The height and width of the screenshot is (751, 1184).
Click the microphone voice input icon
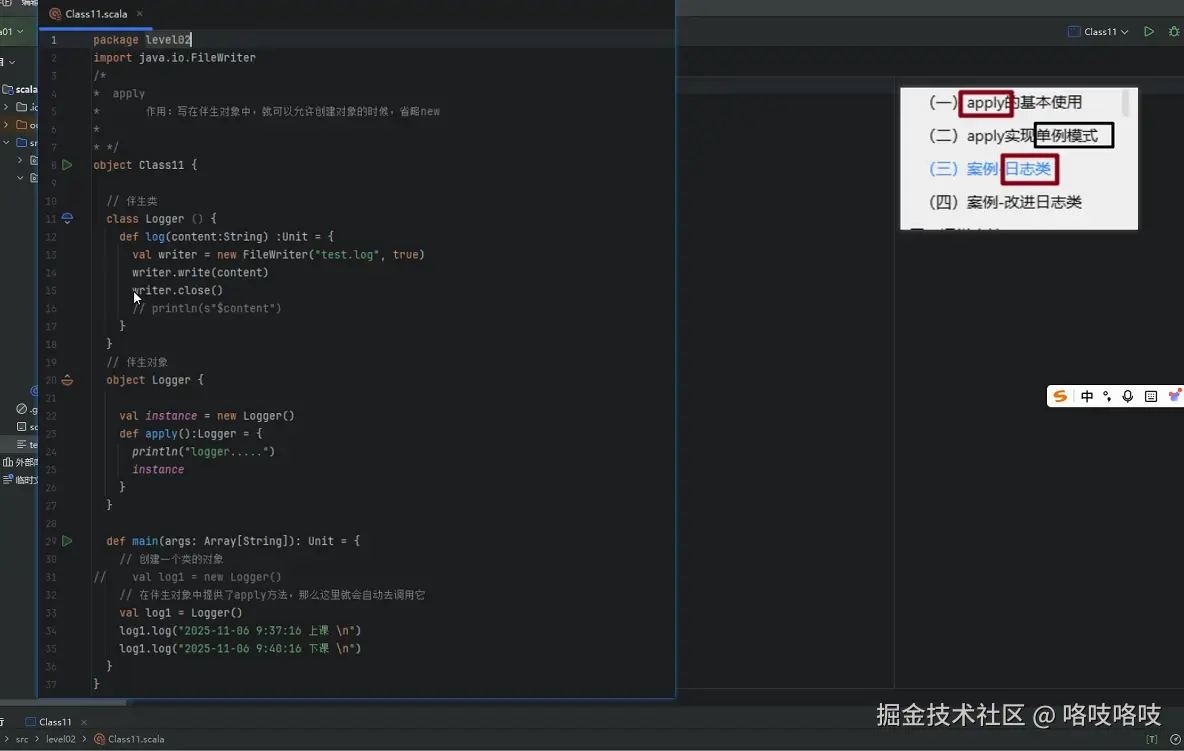tap(1127, 396)
